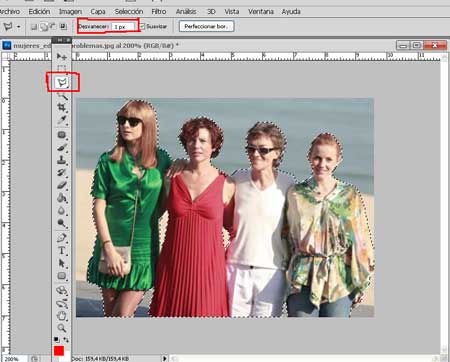The width and height of the screenshot is (450, 362).
Task: Select the Rectangle shape tool
Action: click(62, 276)
